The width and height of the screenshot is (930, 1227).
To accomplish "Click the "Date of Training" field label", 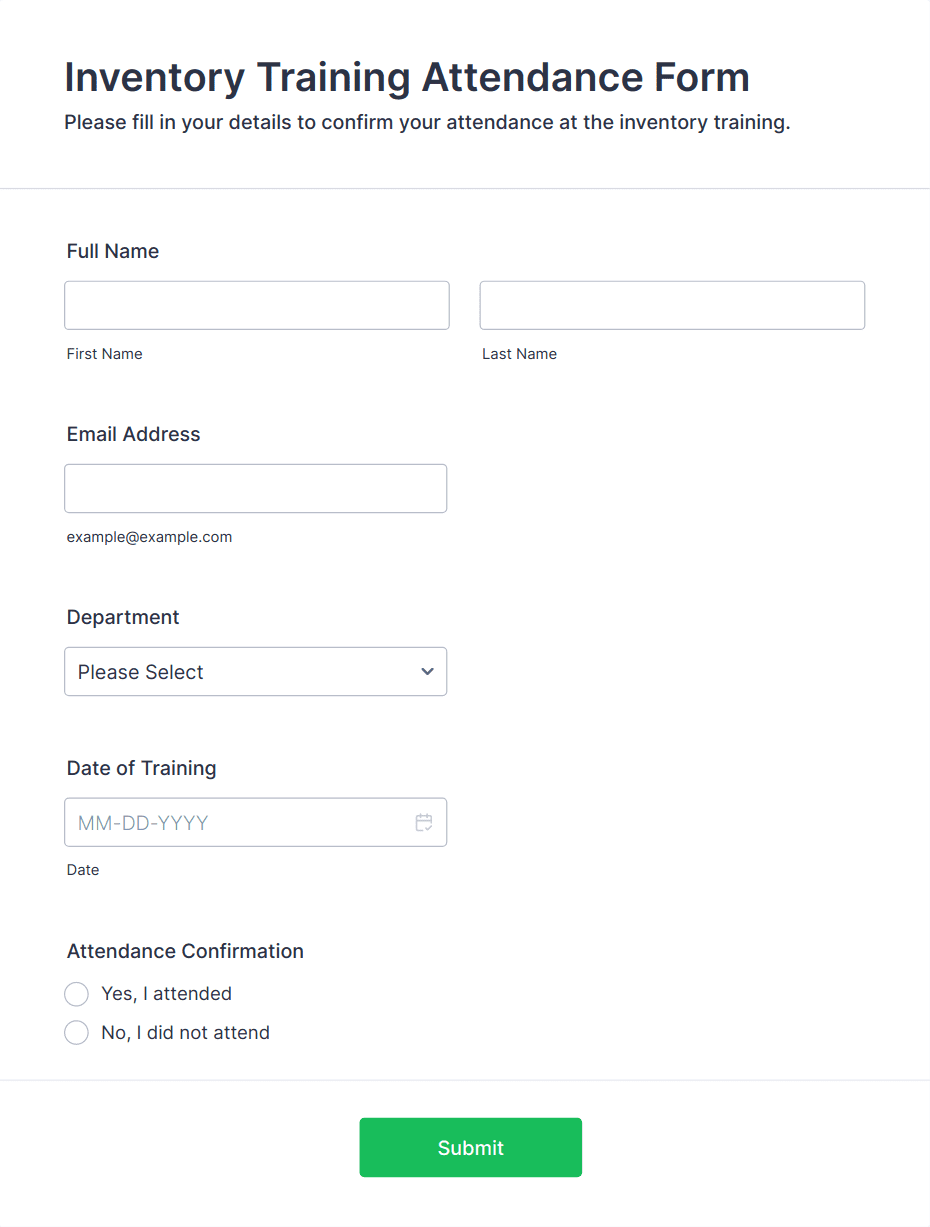I will (x=142, y=768).
